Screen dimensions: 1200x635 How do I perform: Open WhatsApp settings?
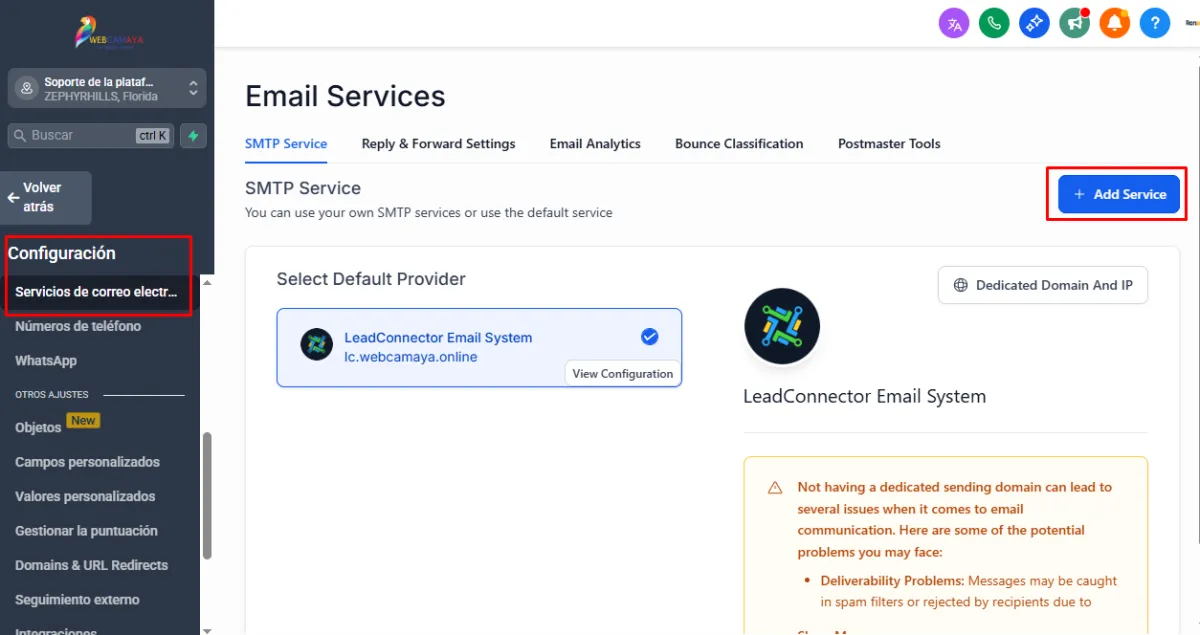pos(46,360)
